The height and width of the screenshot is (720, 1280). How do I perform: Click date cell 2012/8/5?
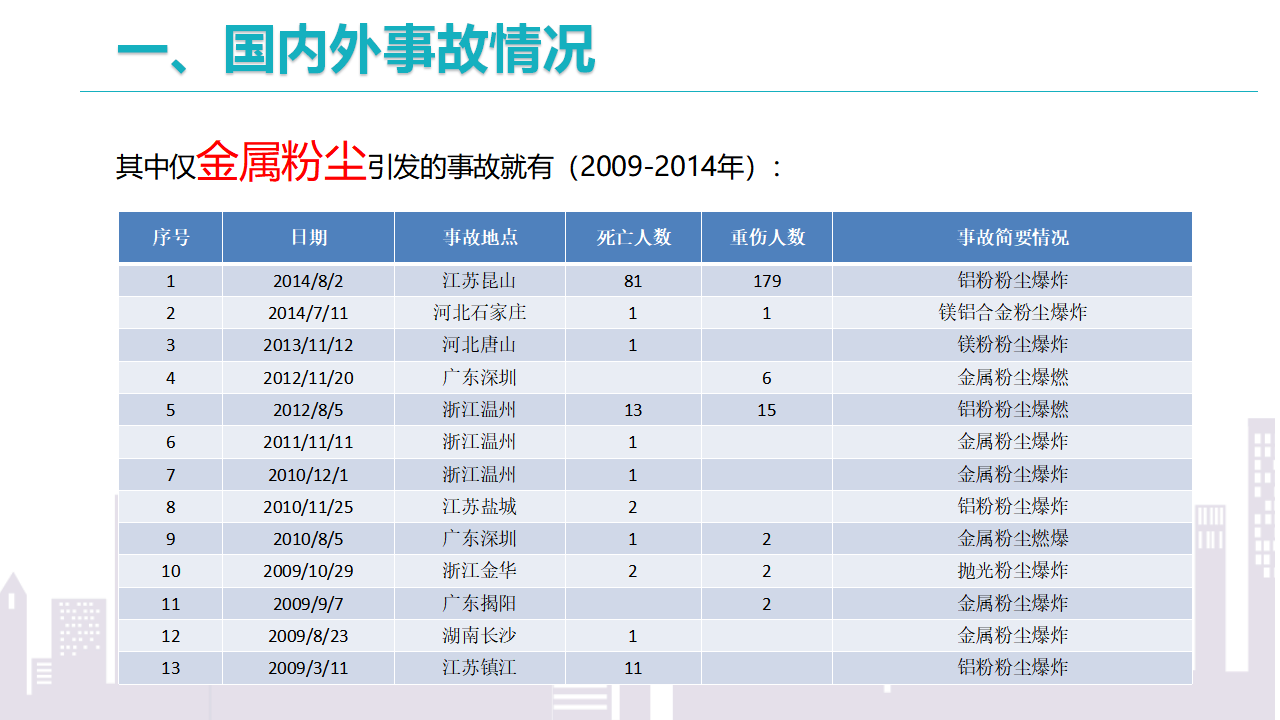[x=309, y=410]
